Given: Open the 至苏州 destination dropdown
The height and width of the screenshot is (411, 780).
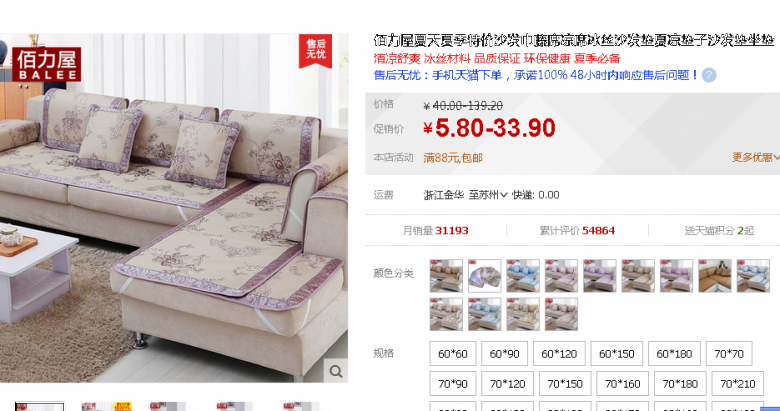Looking at the screenshot, I should click(488, 195).
